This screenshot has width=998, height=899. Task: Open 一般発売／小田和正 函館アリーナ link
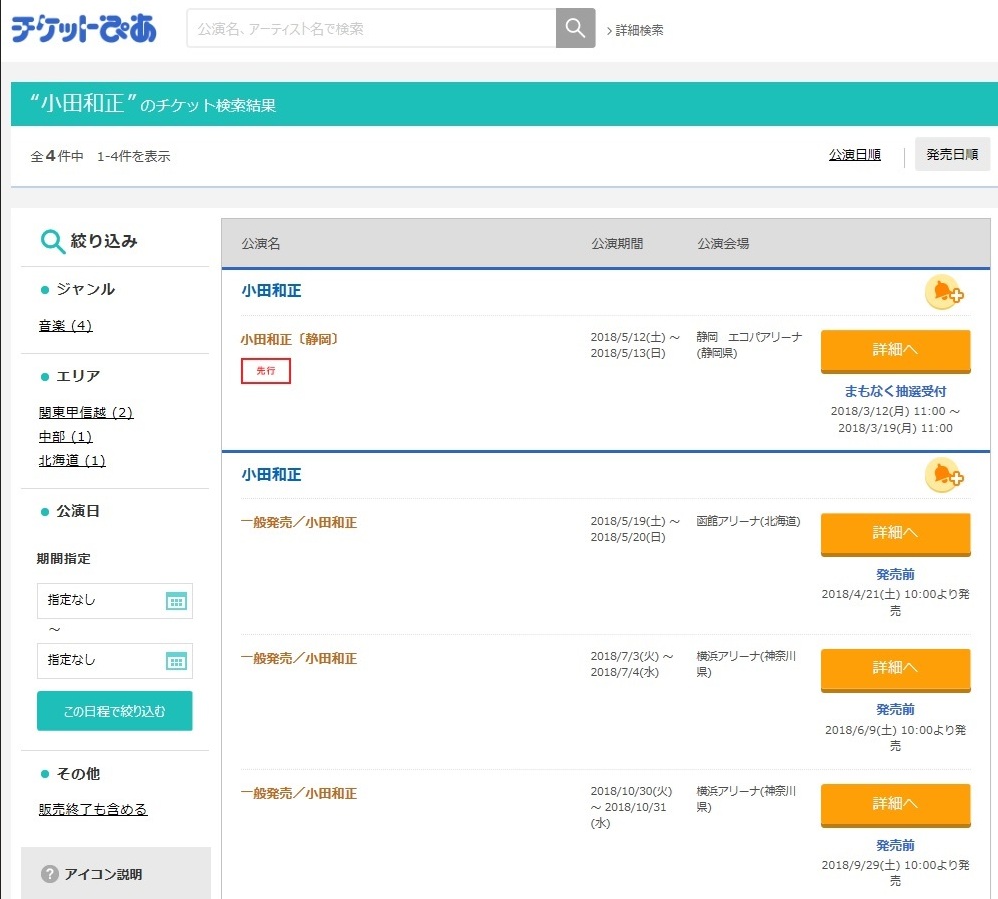pos(299,522)
